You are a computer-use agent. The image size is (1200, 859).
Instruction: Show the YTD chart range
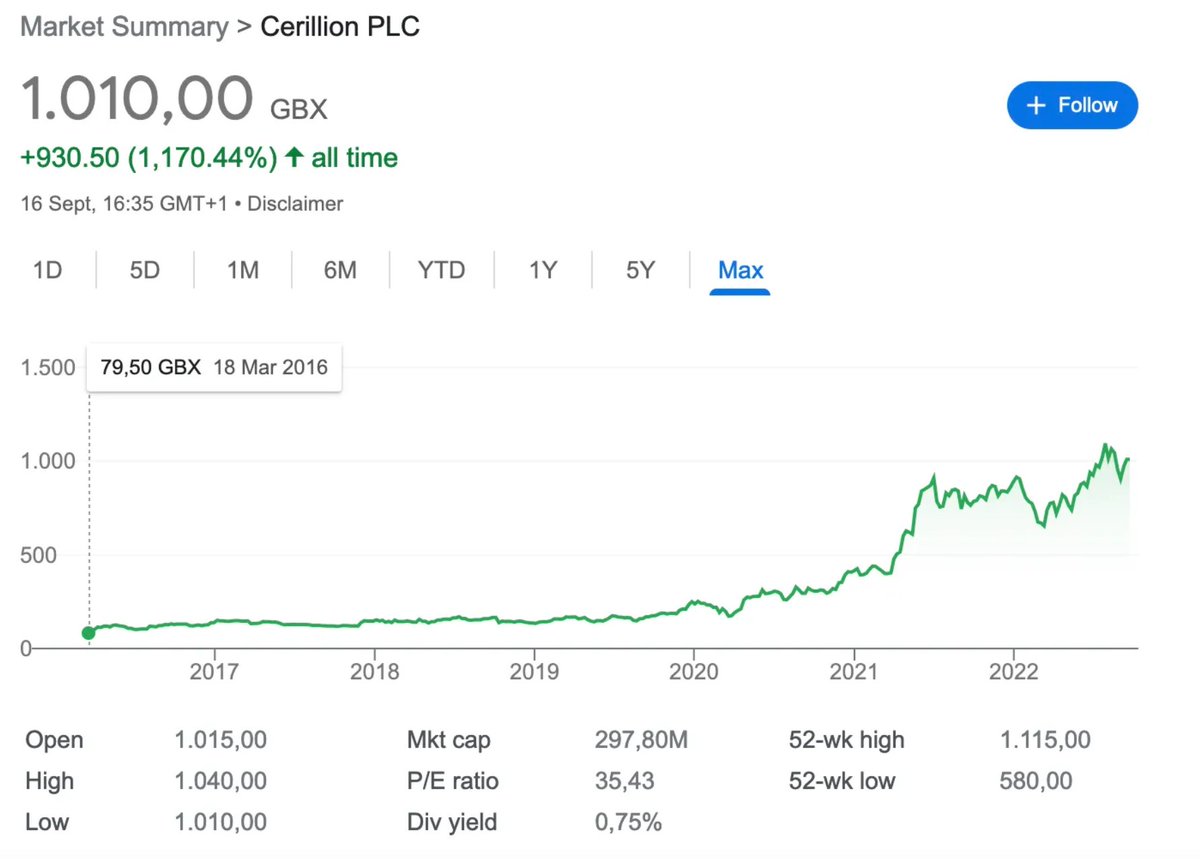pos(441,270)
